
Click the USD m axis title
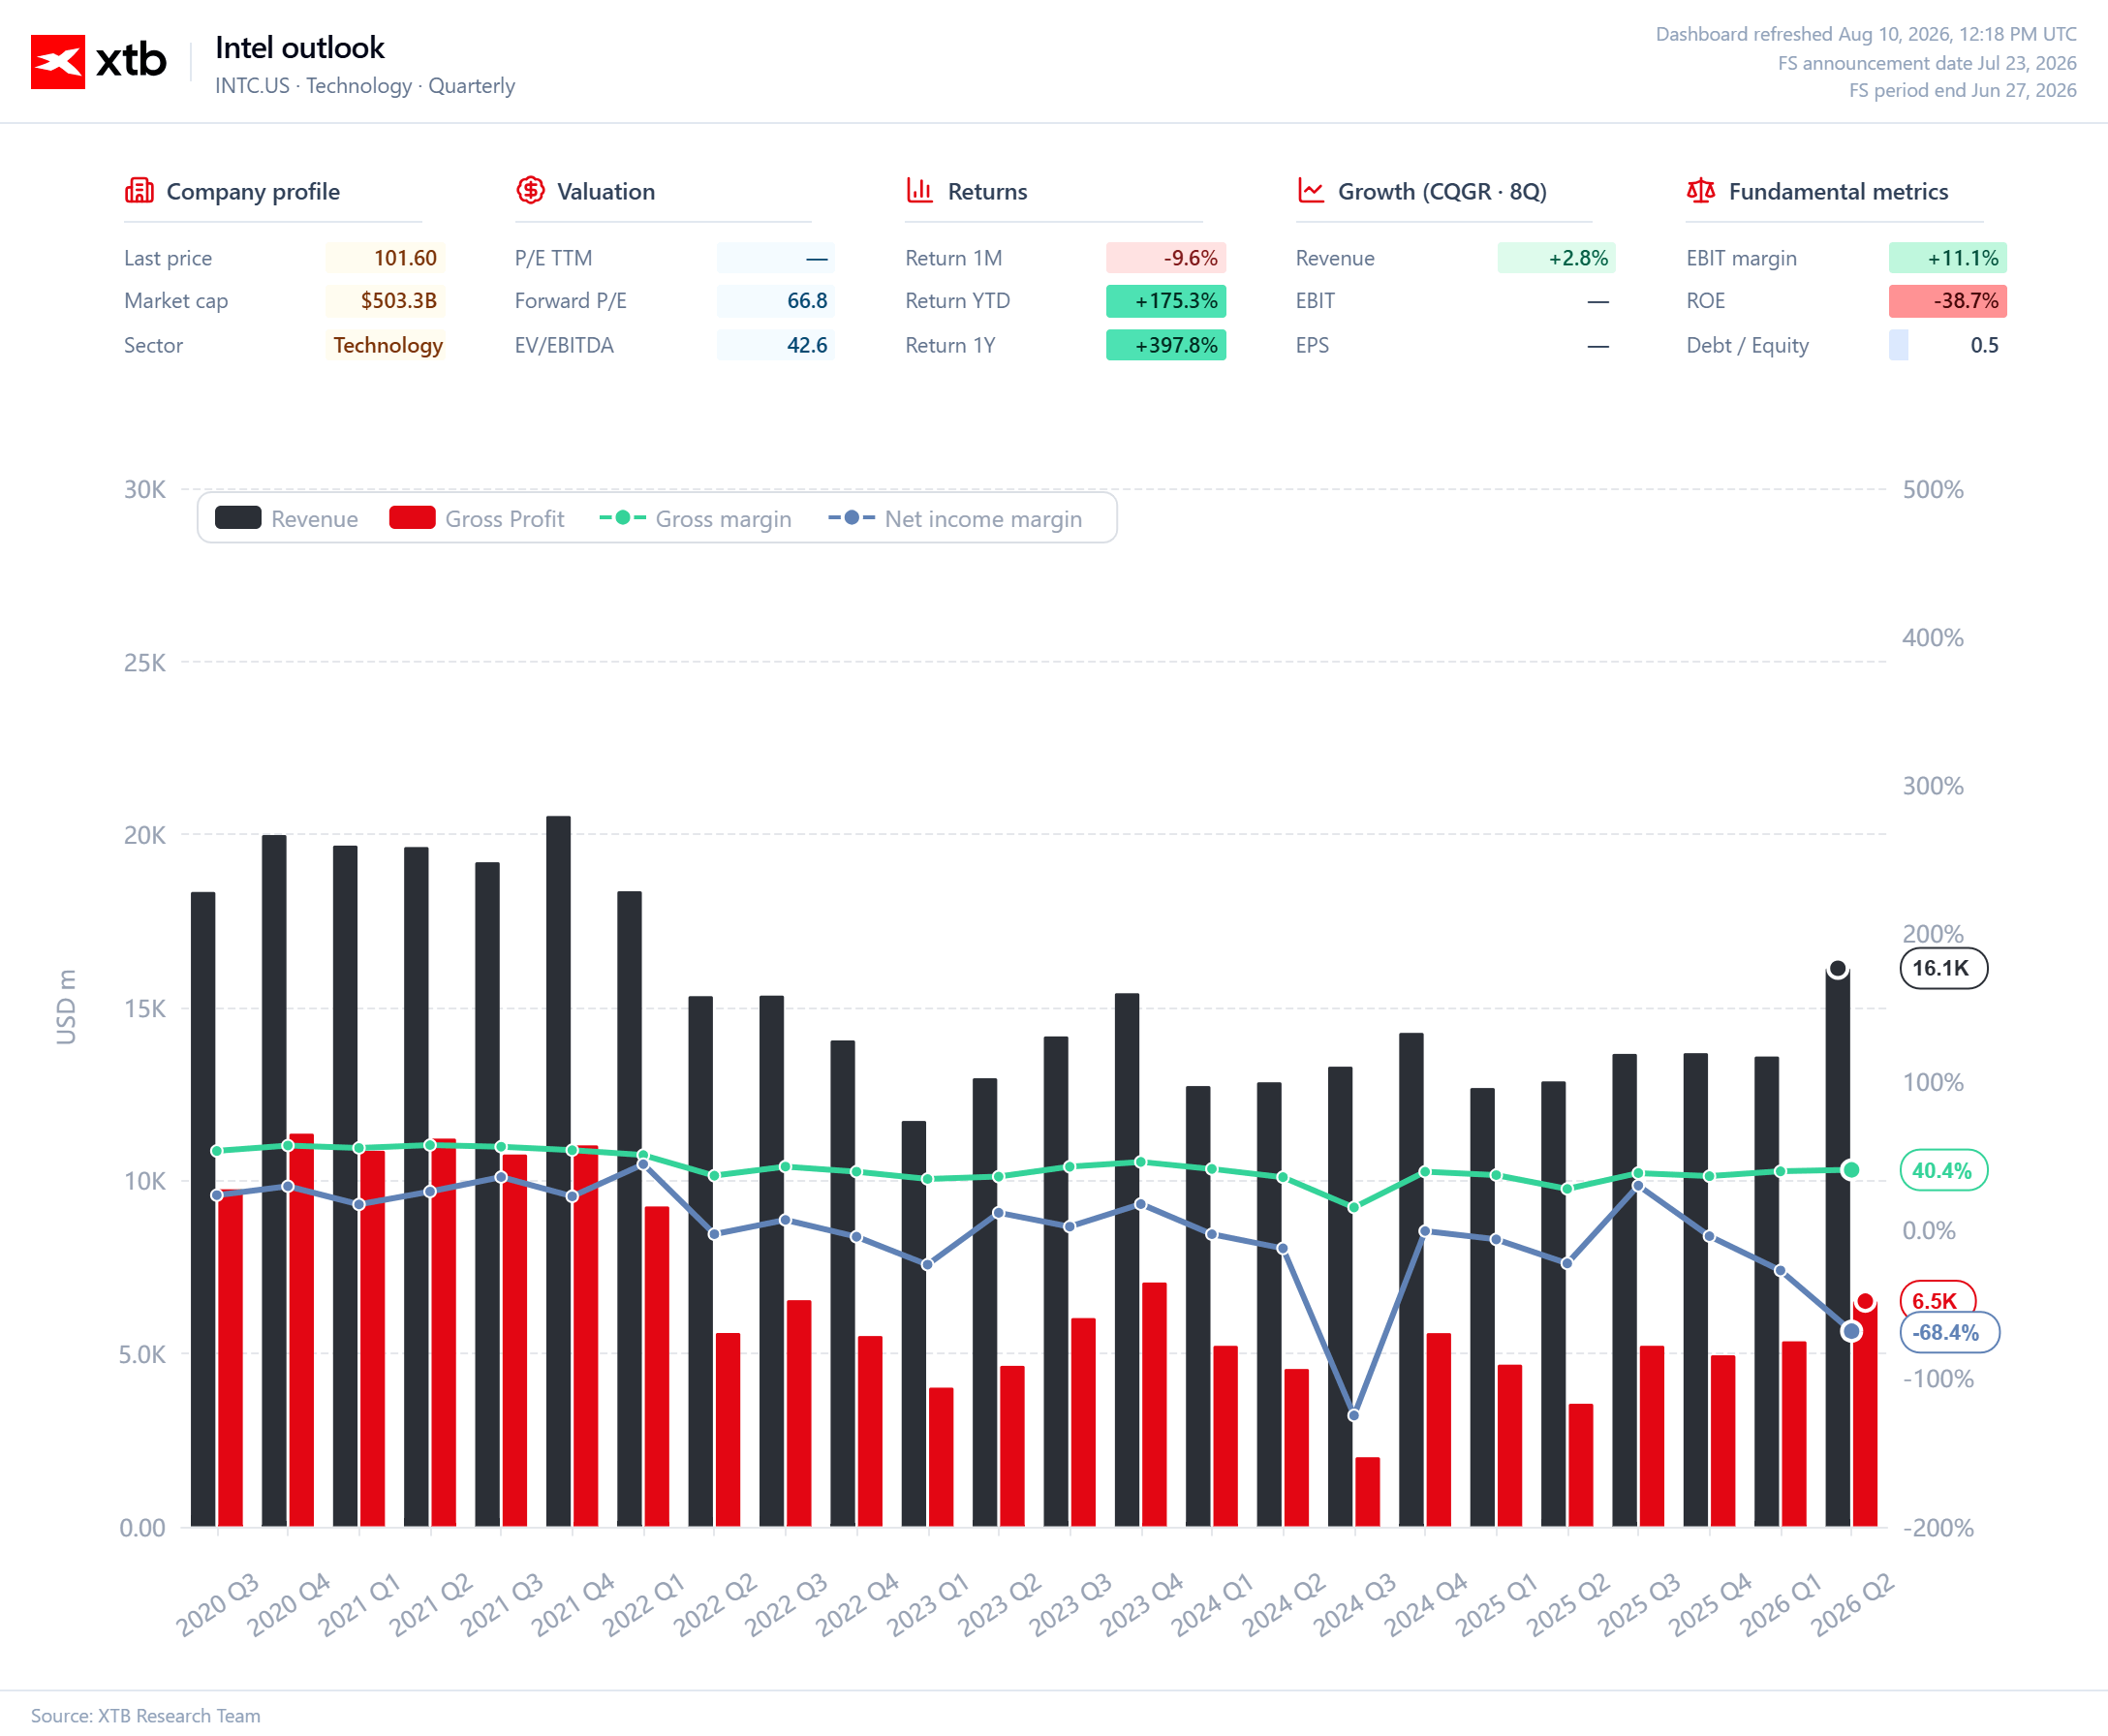point(66,1006)
